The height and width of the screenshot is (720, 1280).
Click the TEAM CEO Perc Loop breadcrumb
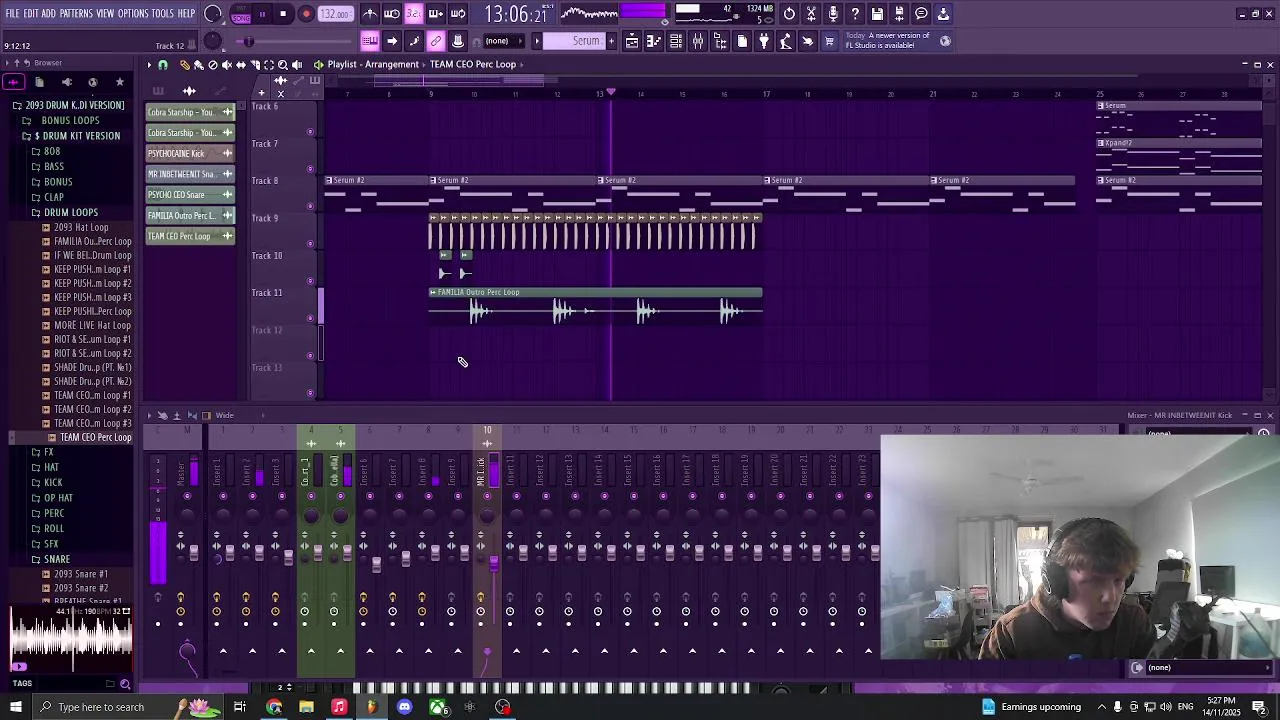(473, 64)
